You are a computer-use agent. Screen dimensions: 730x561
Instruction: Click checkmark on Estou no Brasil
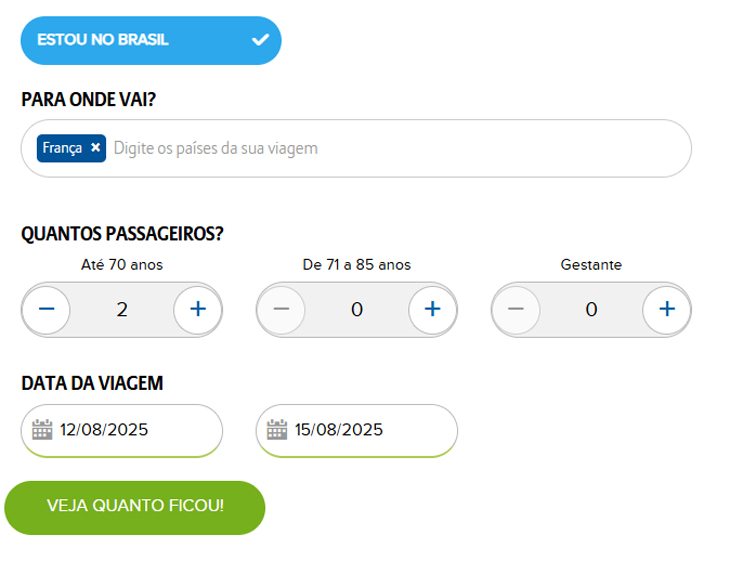pos(260,40)
